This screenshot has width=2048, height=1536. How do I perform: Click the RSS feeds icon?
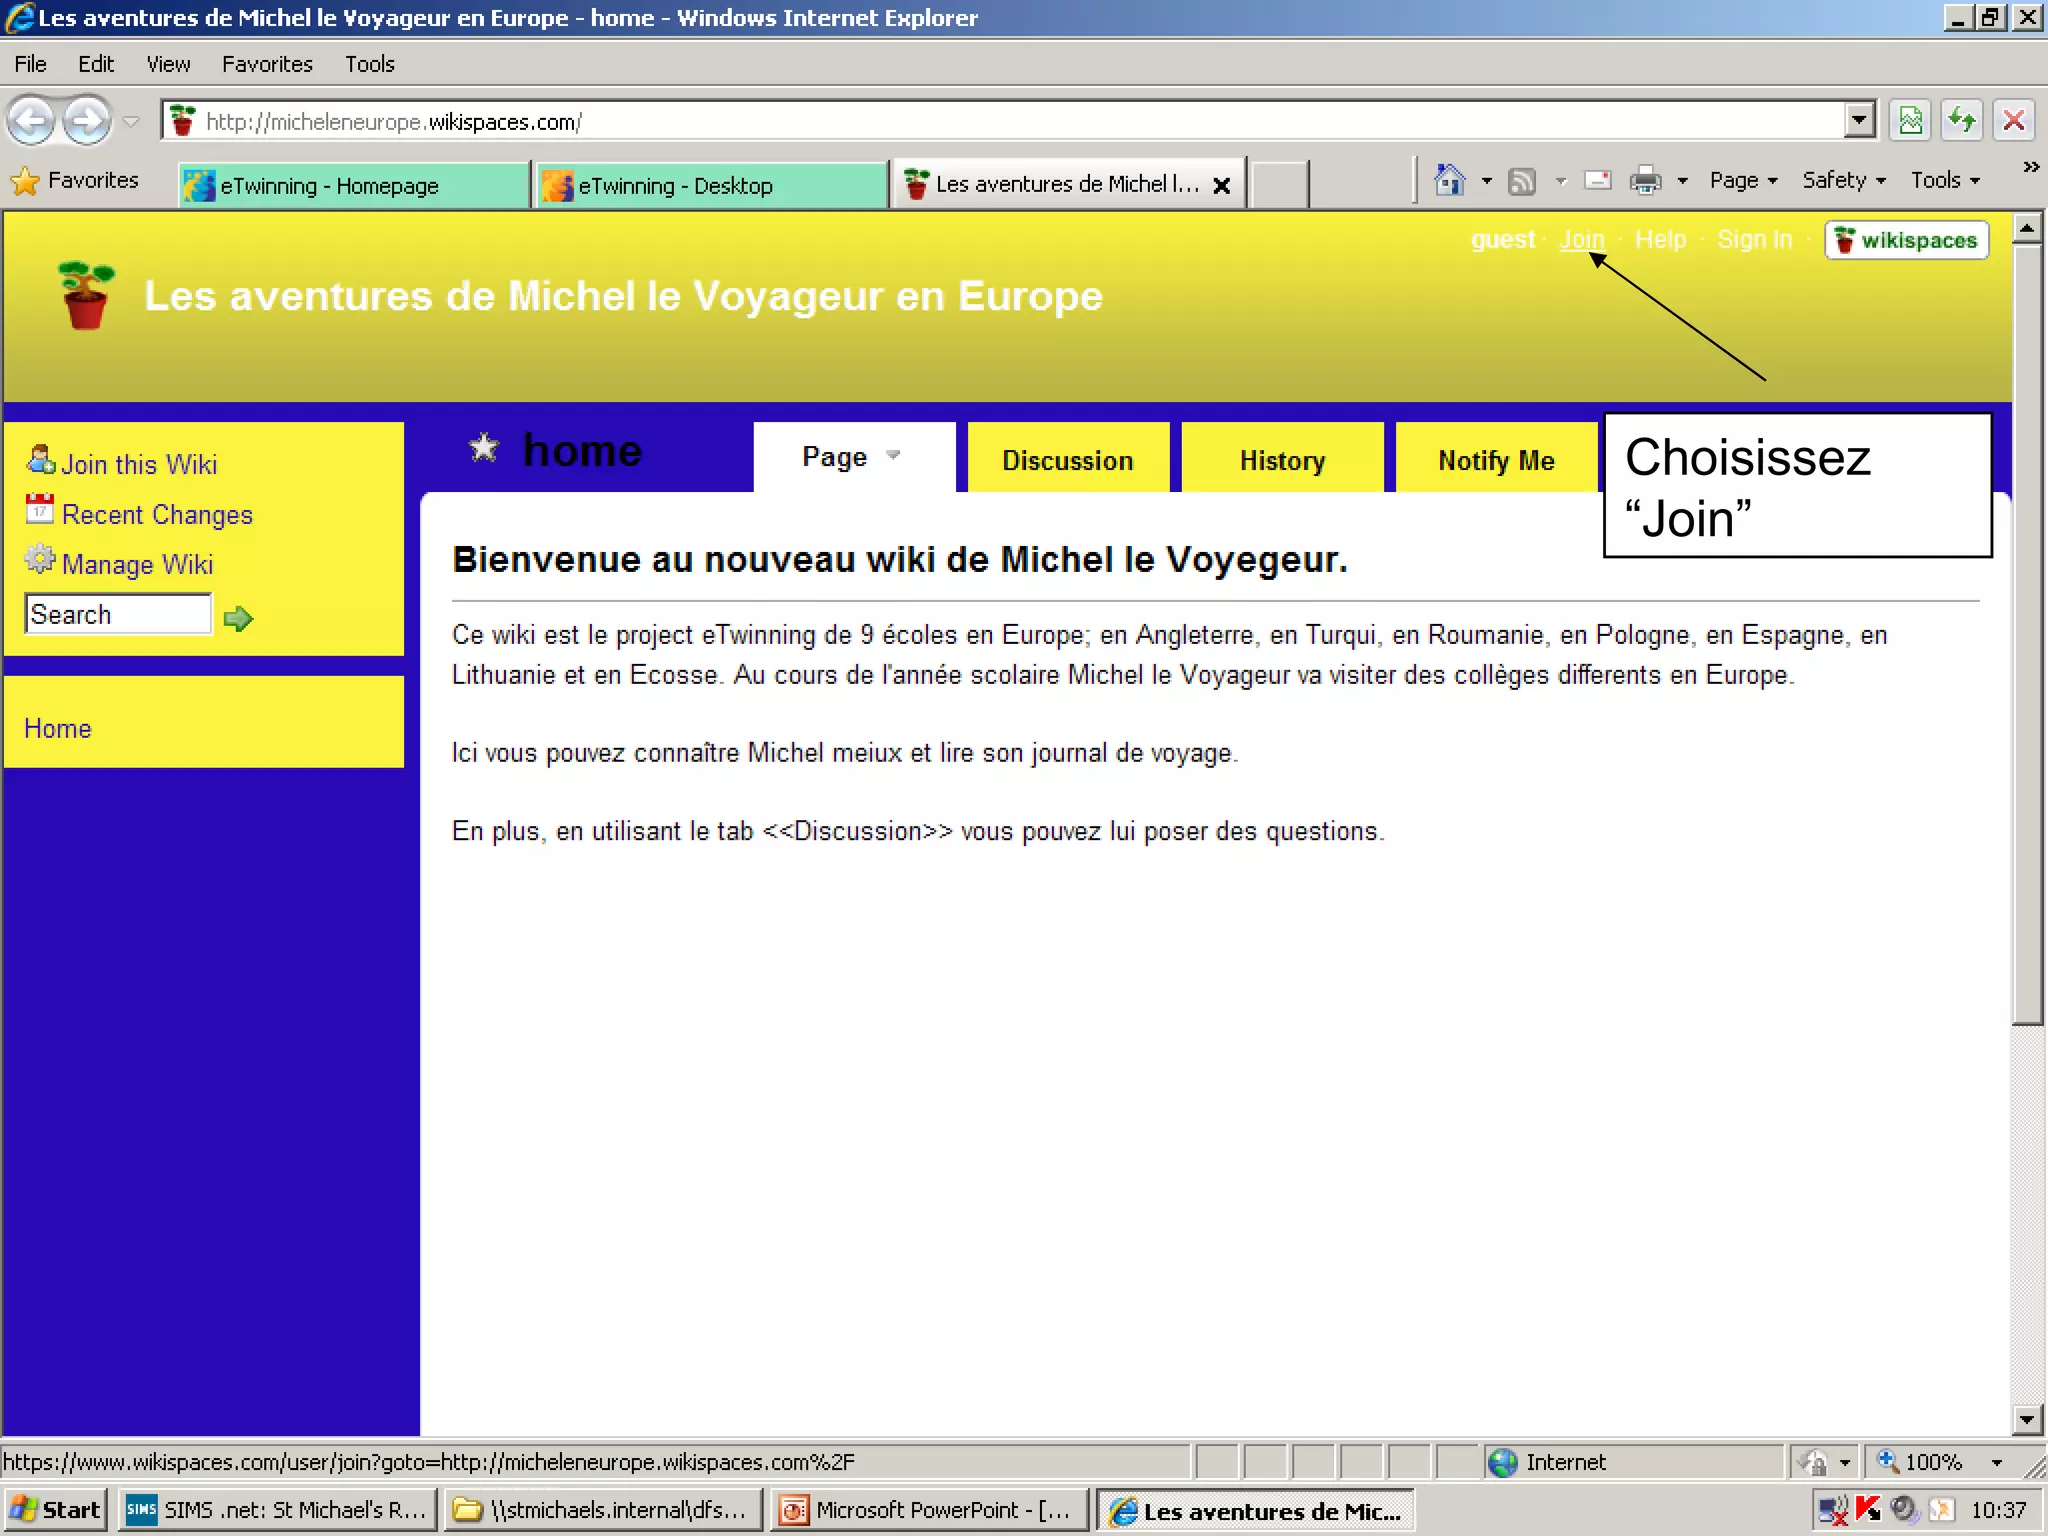click(1521, 181)
